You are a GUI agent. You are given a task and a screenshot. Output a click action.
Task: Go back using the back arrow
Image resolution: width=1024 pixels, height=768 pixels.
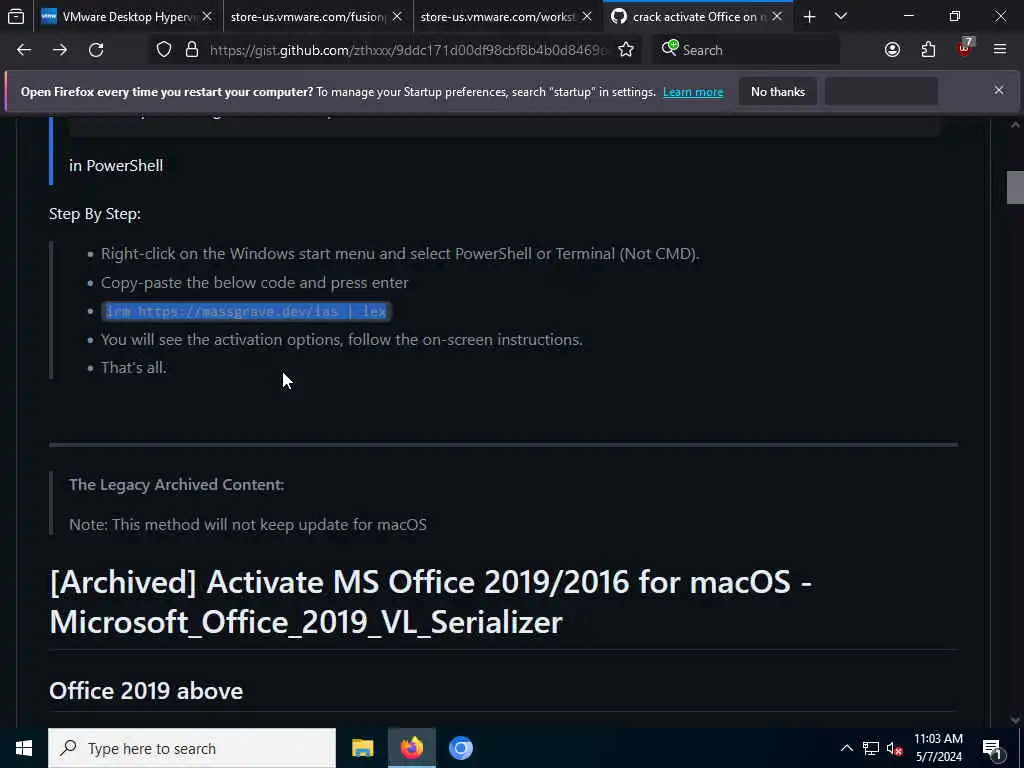tap(24, 50)
